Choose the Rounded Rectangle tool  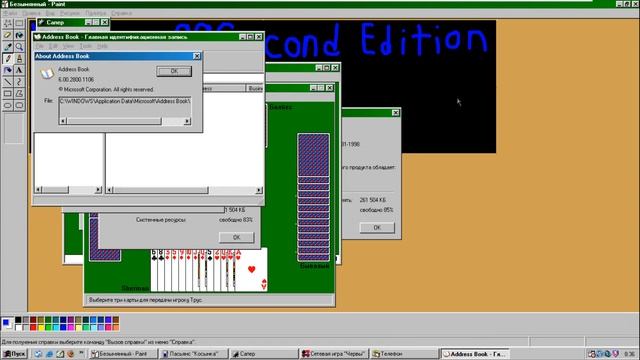click(x=19, y=105)
